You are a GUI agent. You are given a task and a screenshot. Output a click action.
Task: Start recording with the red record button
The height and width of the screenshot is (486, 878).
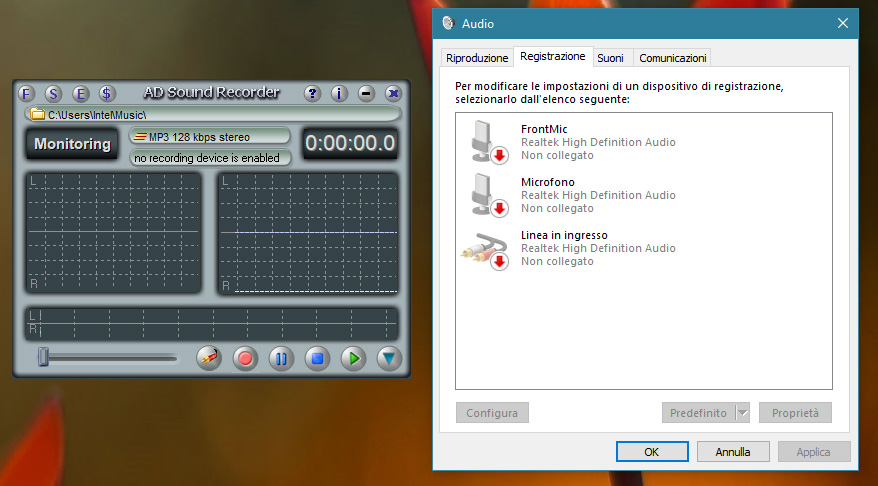245,358
